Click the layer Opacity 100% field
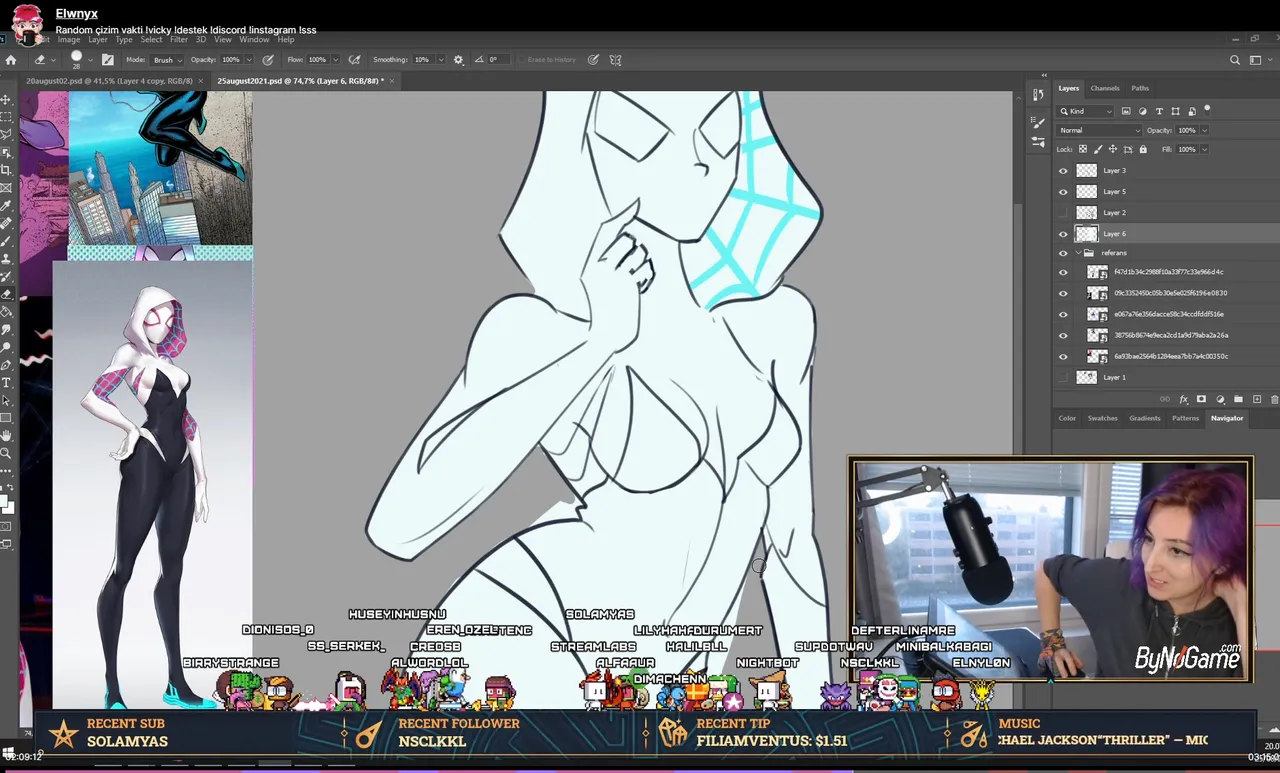Viewport: 1280px width, 773px height. click(1187, 130)
